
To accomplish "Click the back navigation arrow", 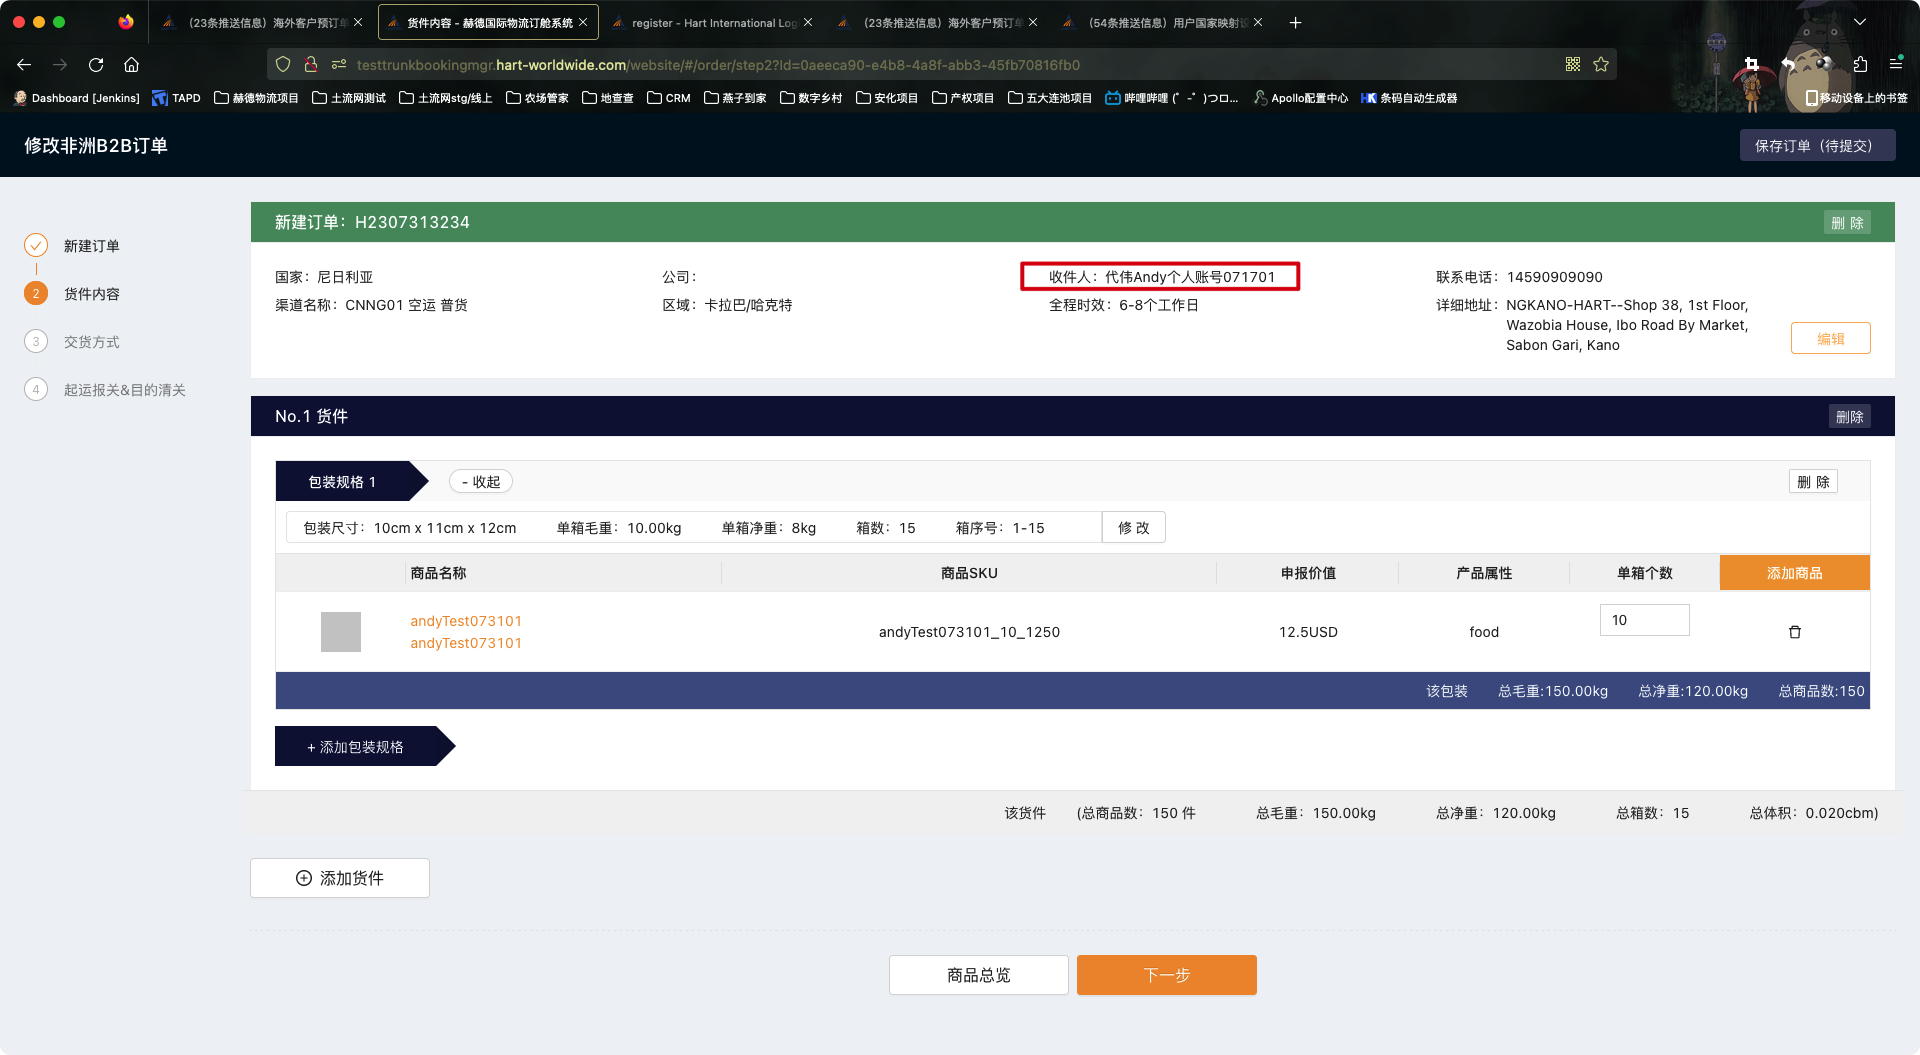I will [24, 65].
